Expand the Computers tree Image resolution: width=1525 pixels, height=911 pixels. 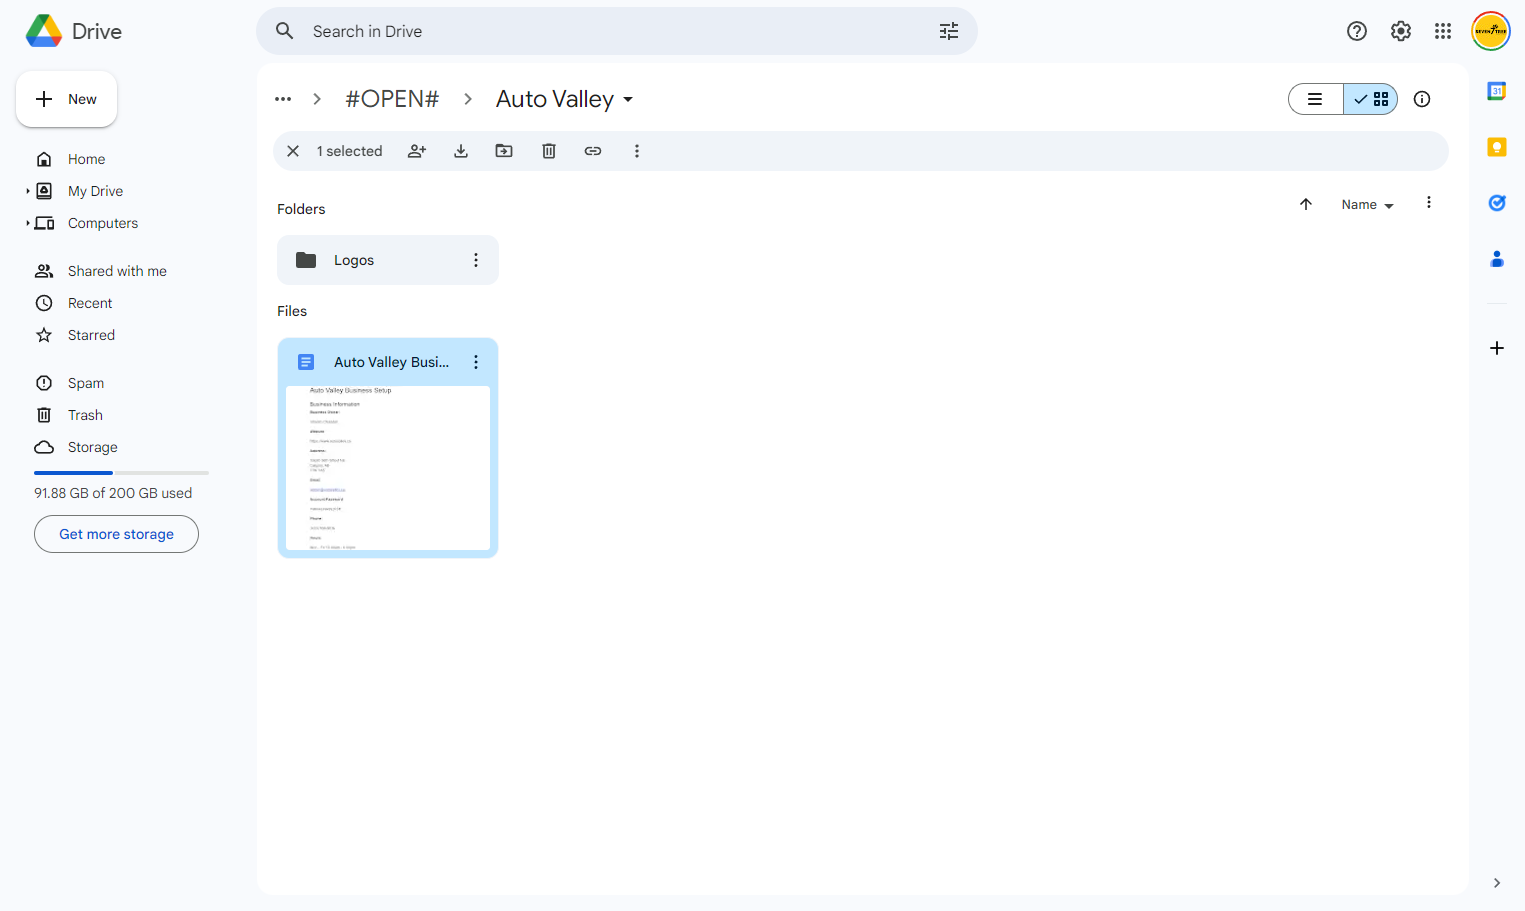(x=28, y=223)
